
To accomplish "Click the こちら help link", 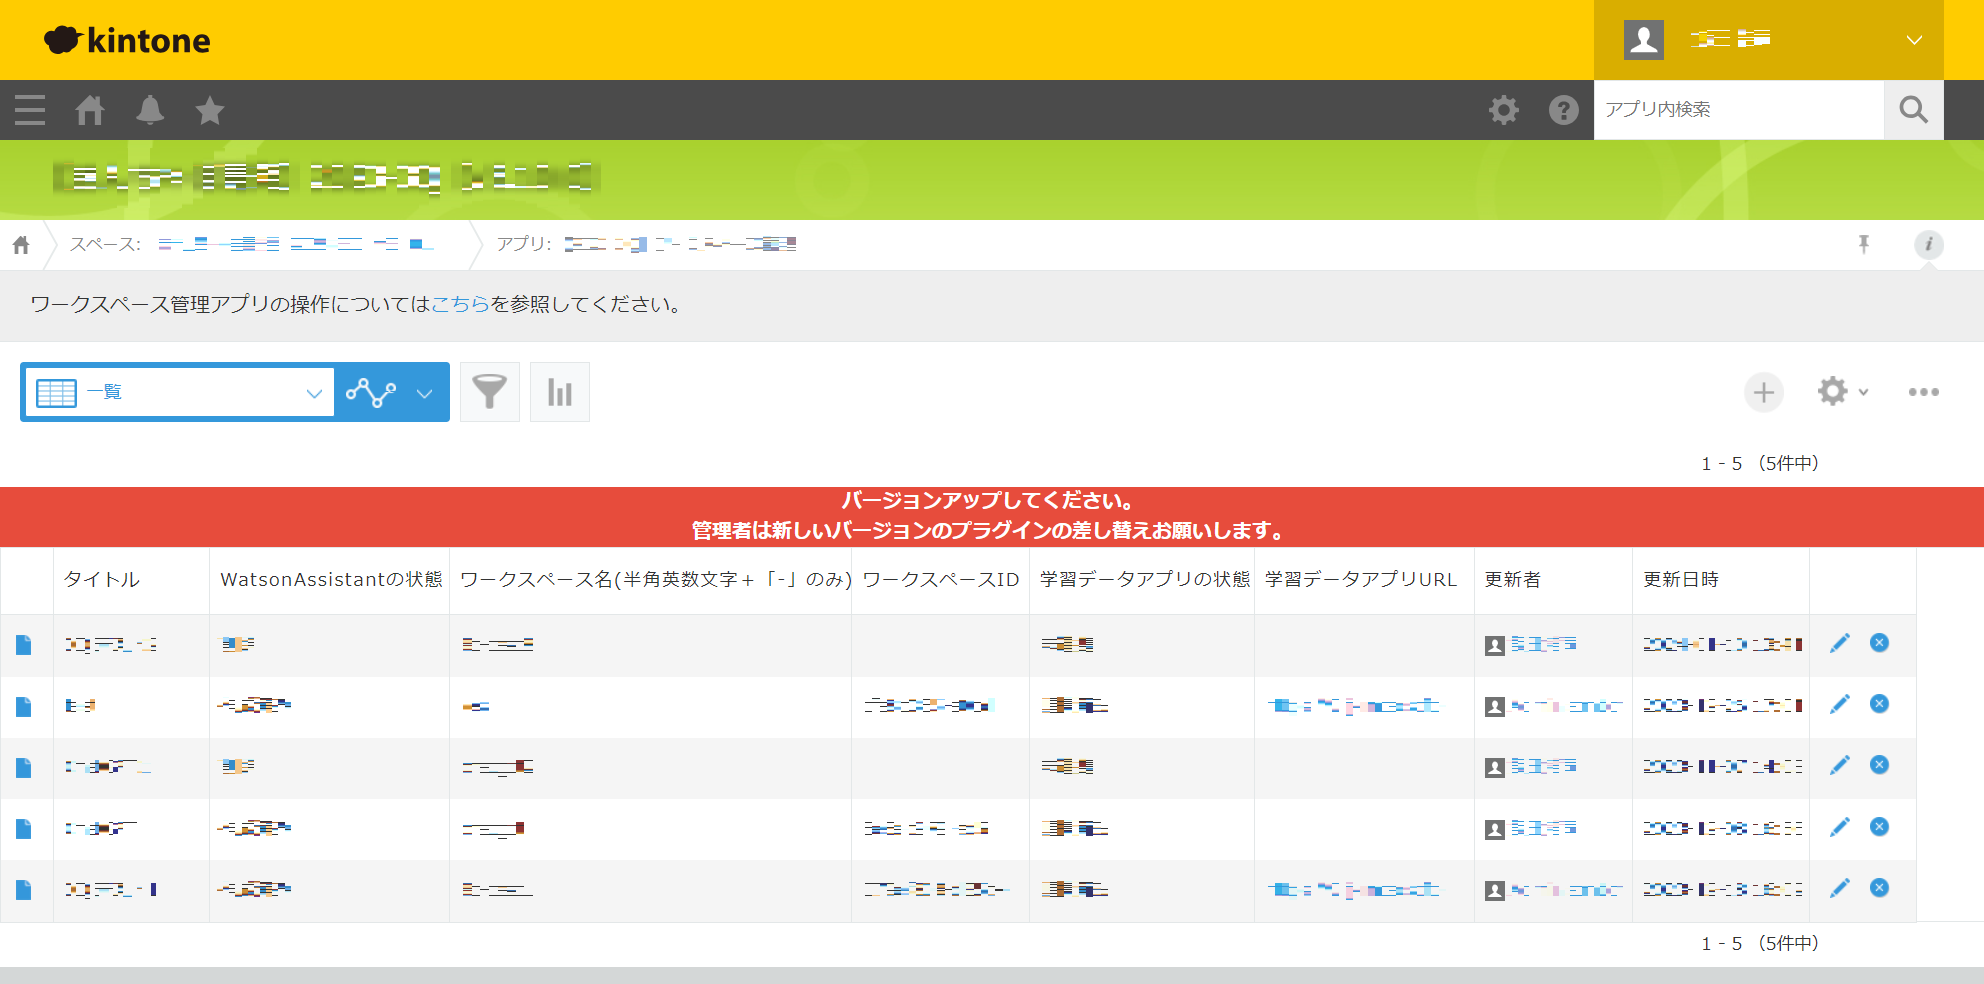I will 460,304.
